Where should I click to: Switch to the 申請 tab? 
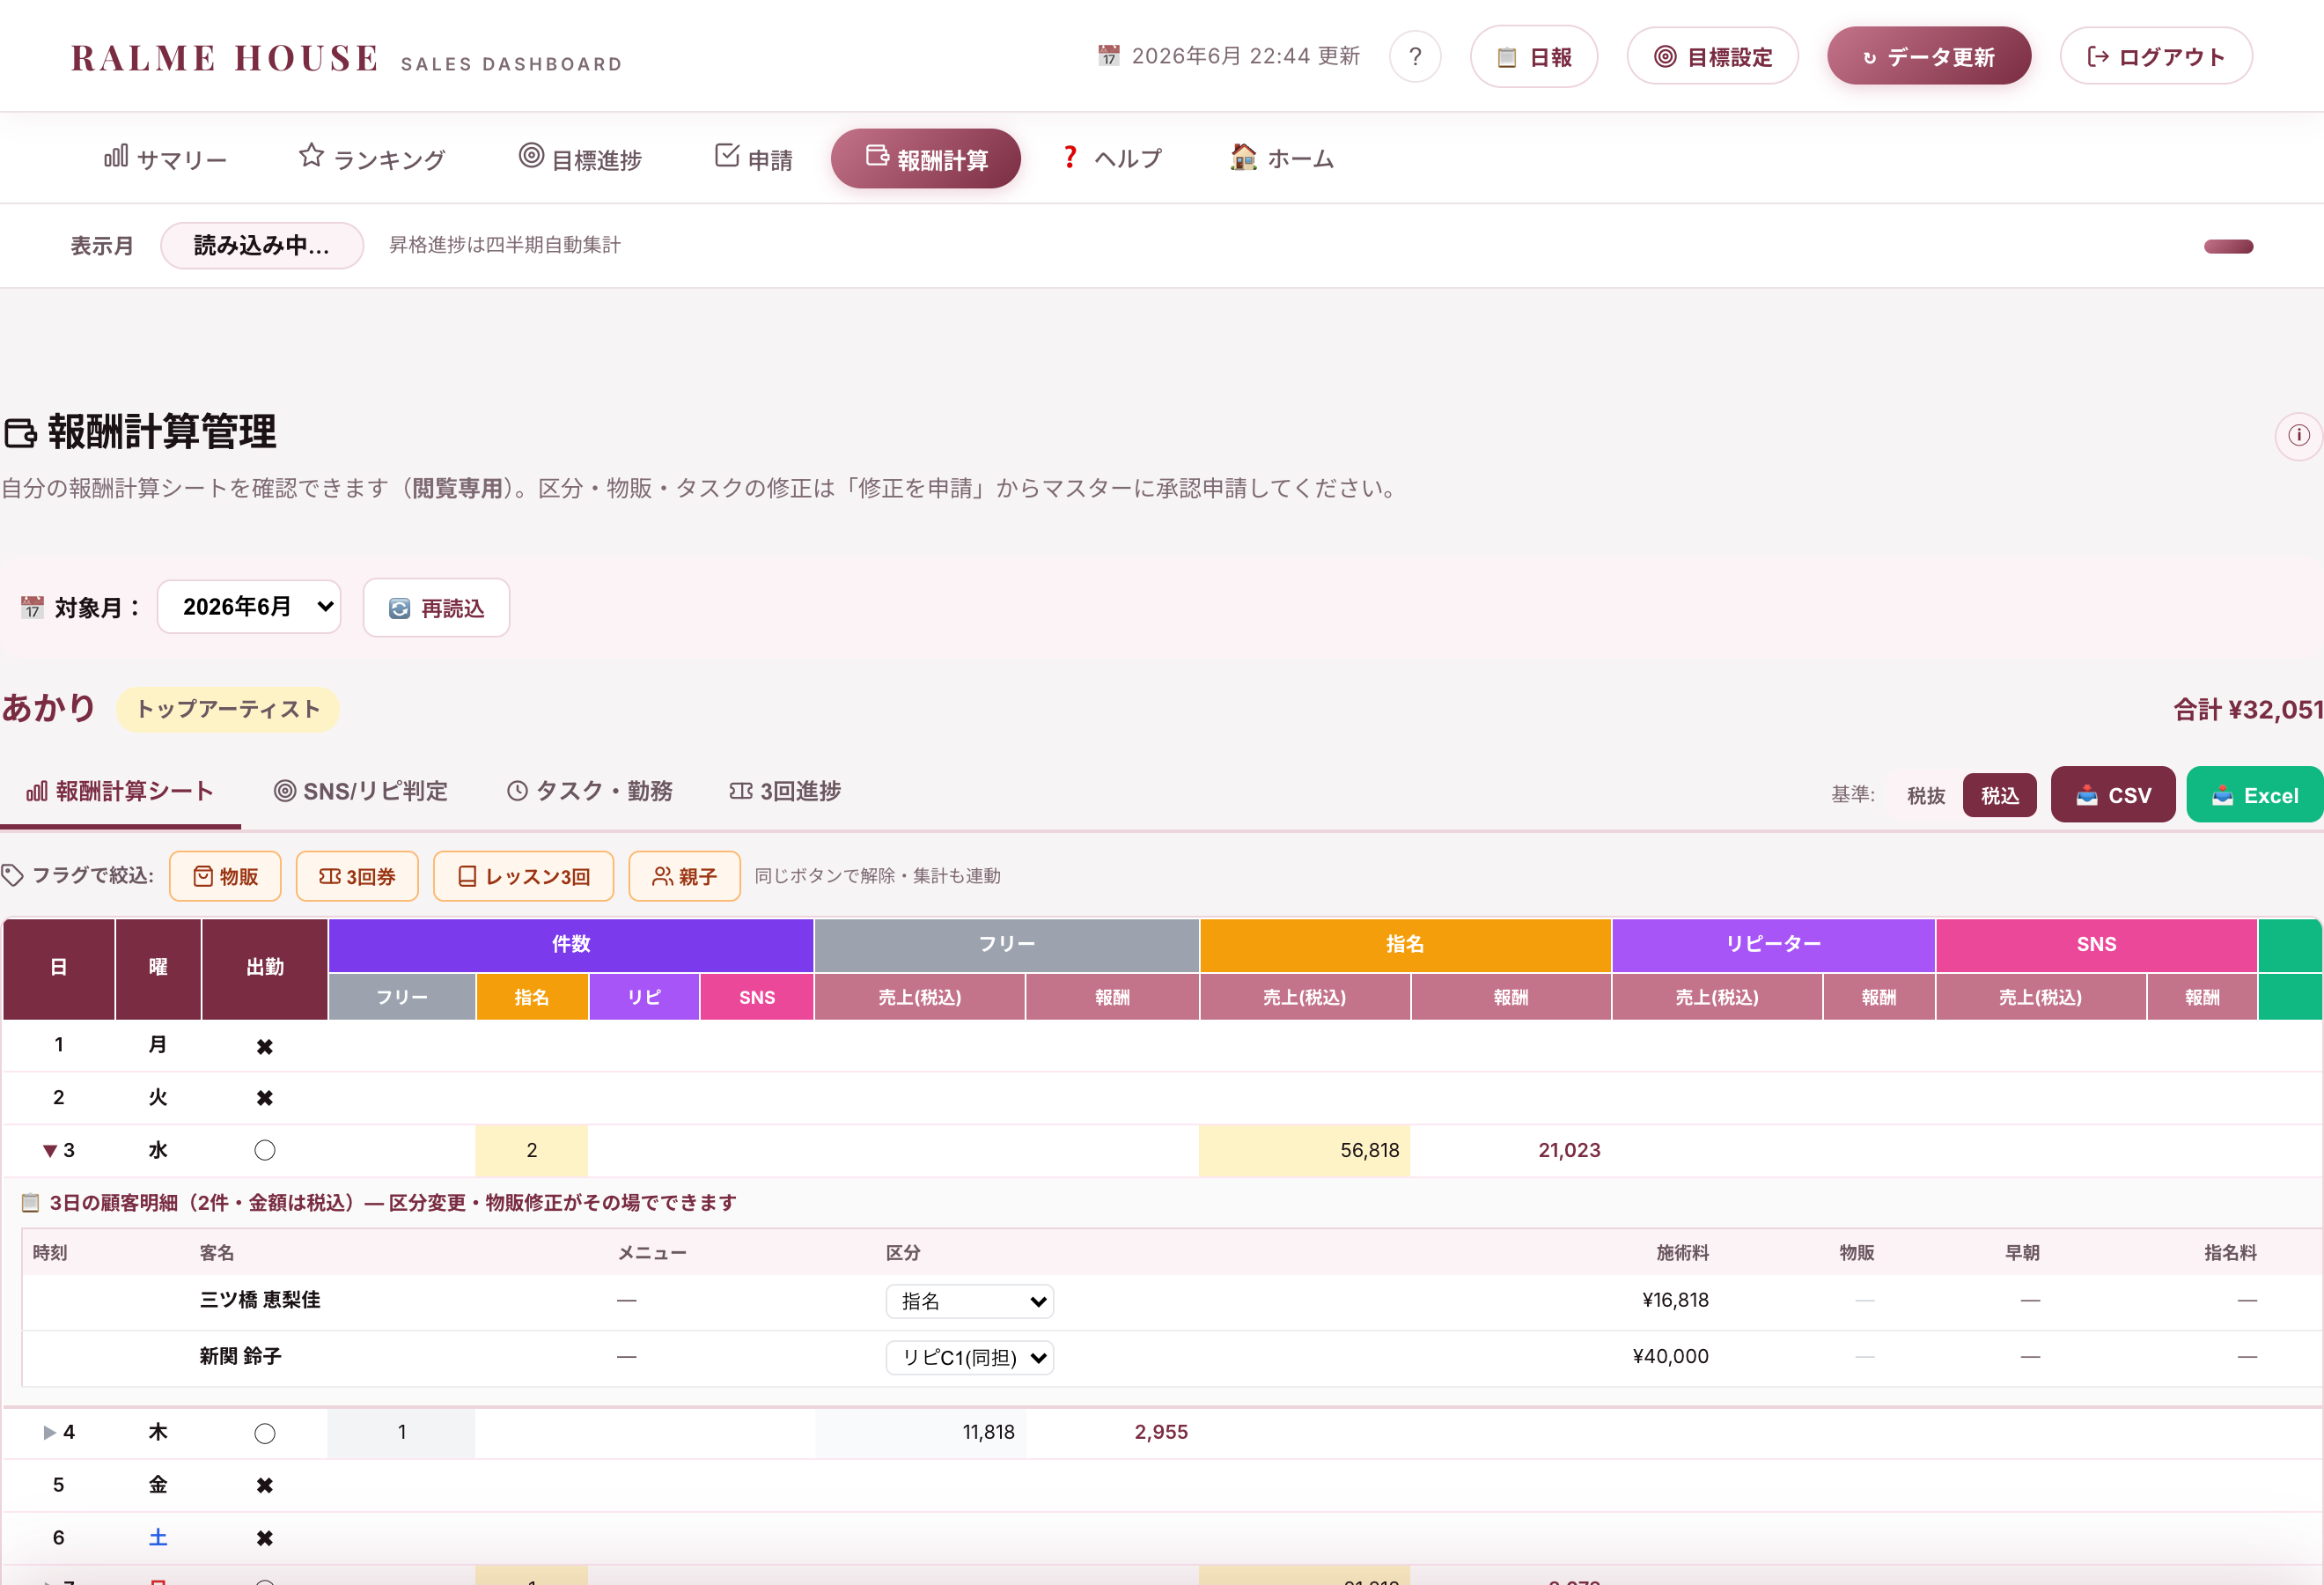(x=754, y=158)
